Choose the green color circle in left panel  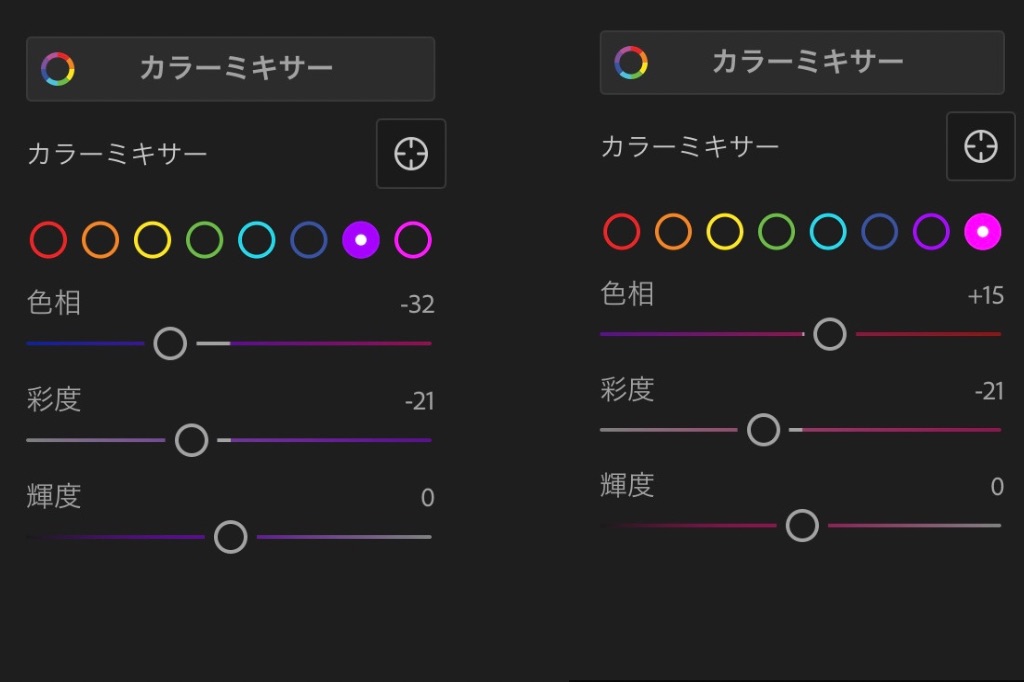point(204,240)
